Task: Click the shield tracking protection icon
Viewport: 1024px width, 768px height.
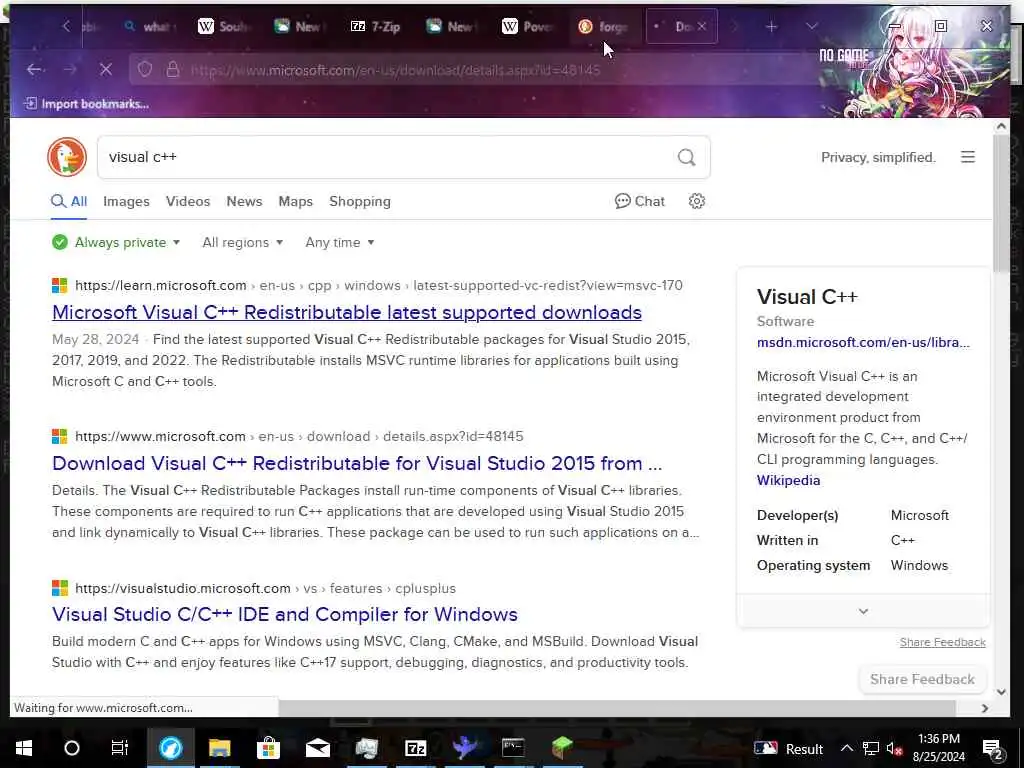Action: click(145, 69)
